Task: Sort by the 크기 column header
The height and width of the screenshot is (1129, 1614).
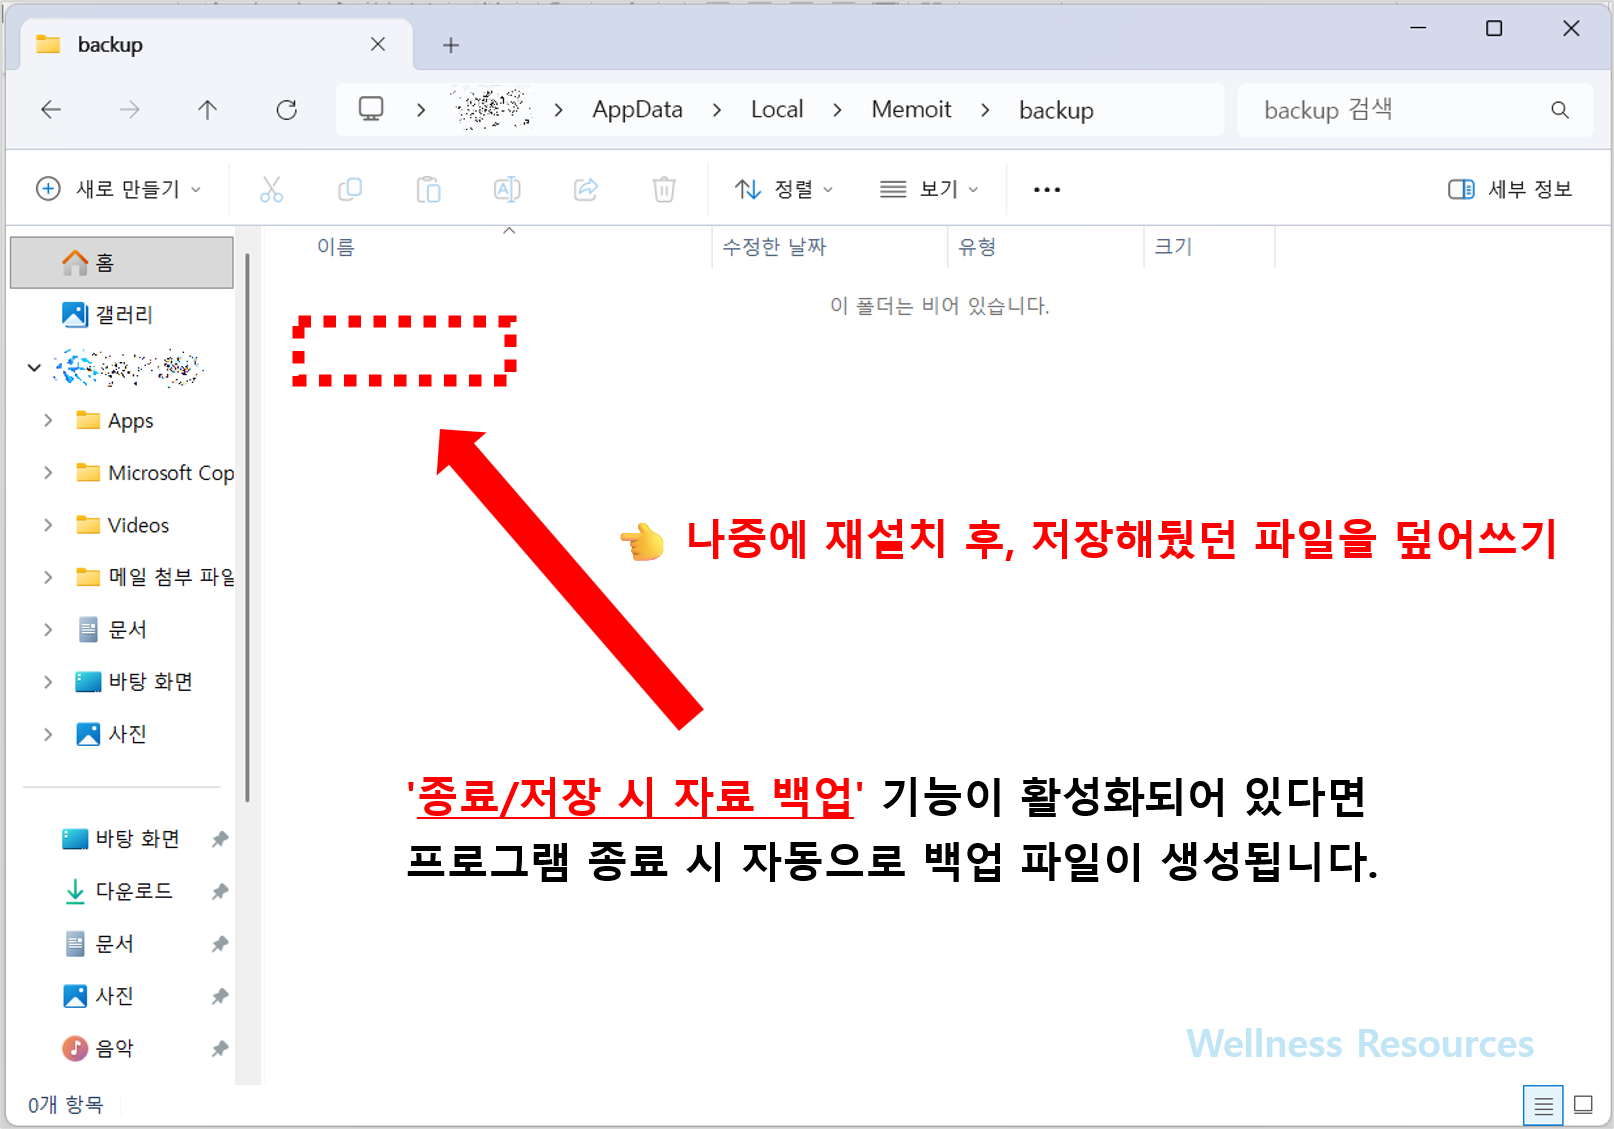Action: 1173,247
